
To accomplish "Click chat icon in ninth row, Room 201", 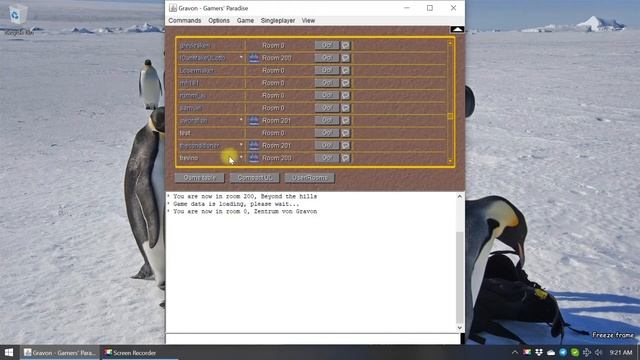I will coord(346,145).
